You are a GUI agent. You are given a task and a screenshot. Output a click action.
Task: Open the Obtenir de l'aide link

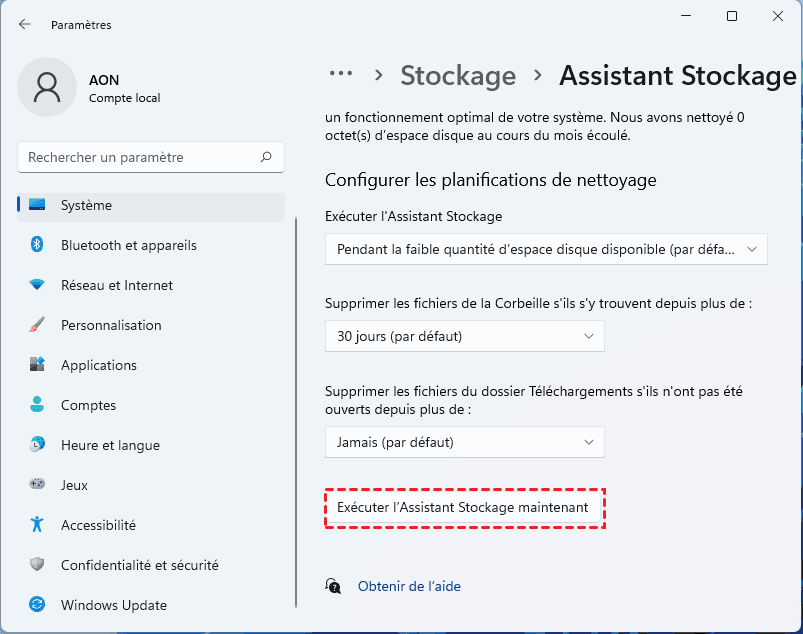coord(409,586)
